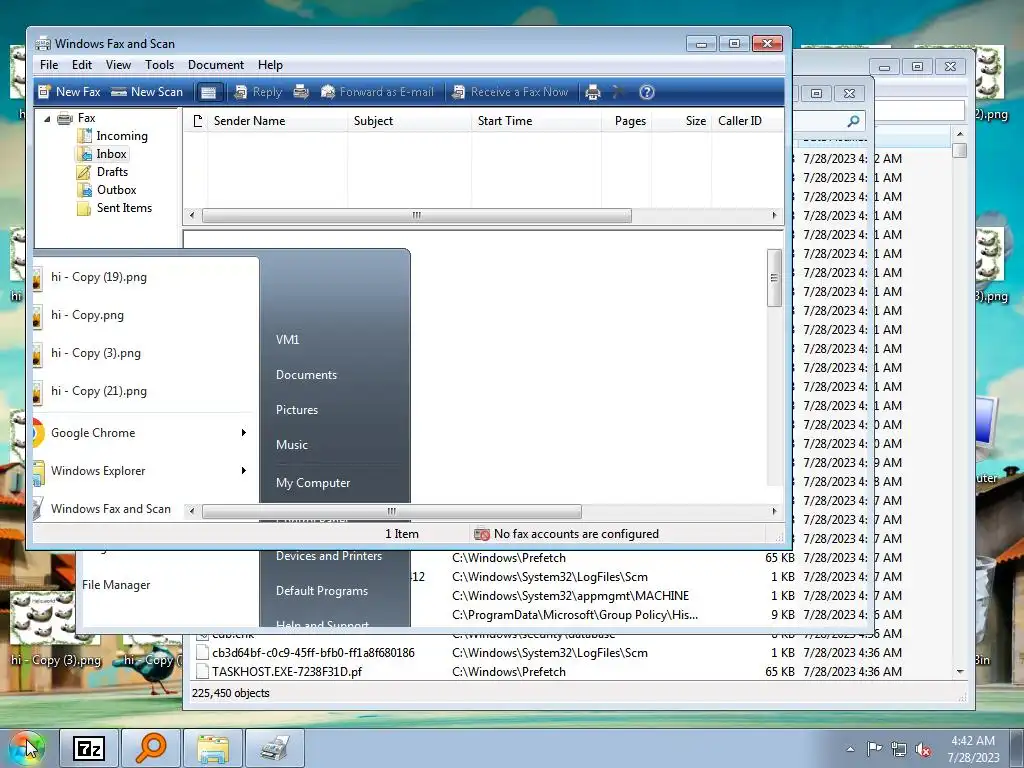Open the Sent Items folder

click(124, 208)
